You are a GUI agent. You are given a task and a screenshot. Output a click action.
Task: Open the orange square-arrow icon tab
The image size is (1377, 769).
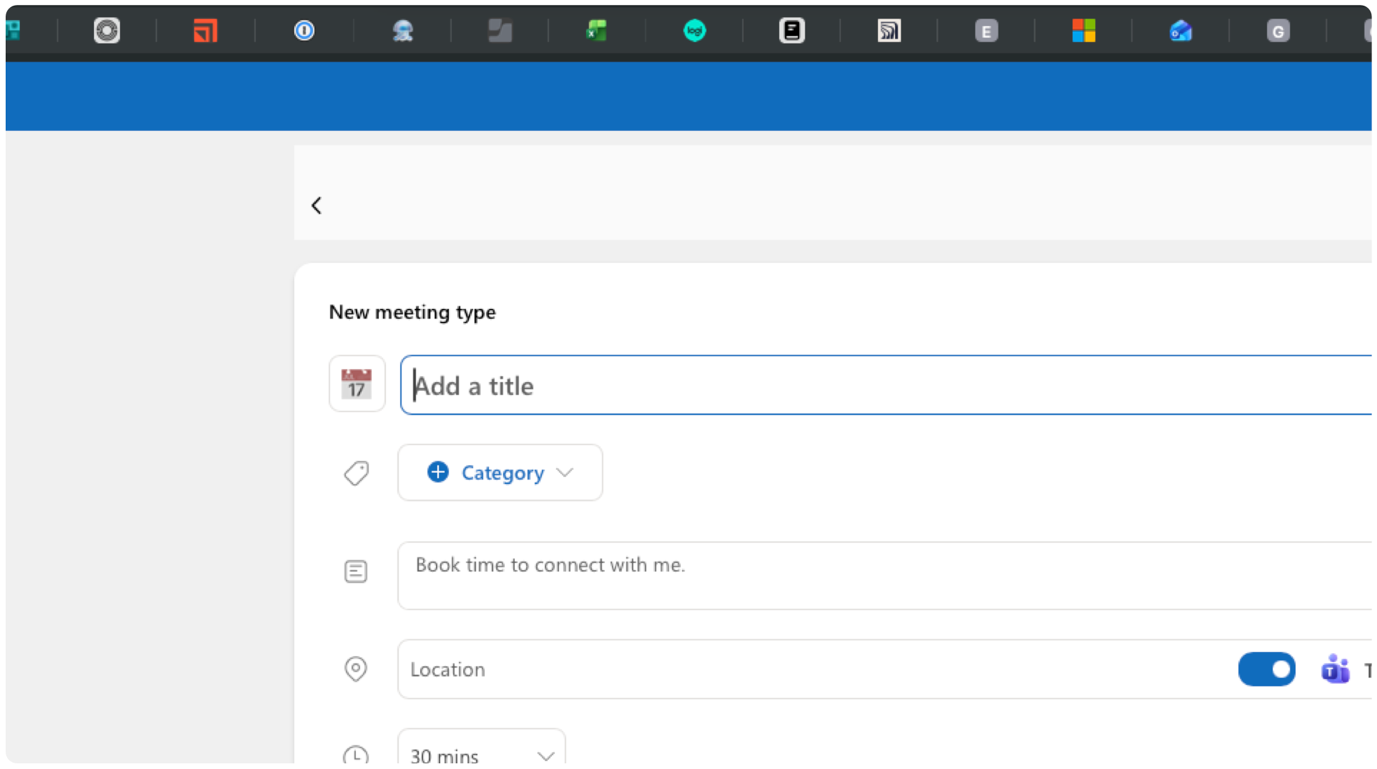coord(206,31)
